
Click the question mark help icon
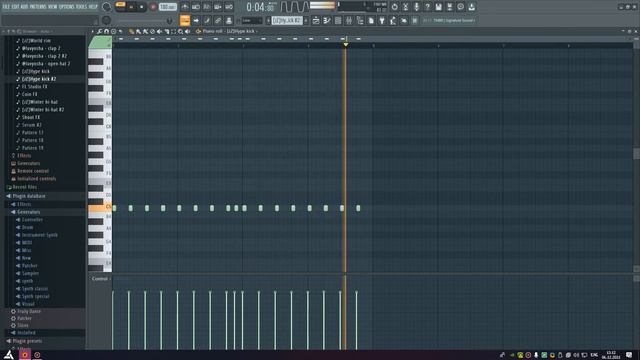point(427,7)
